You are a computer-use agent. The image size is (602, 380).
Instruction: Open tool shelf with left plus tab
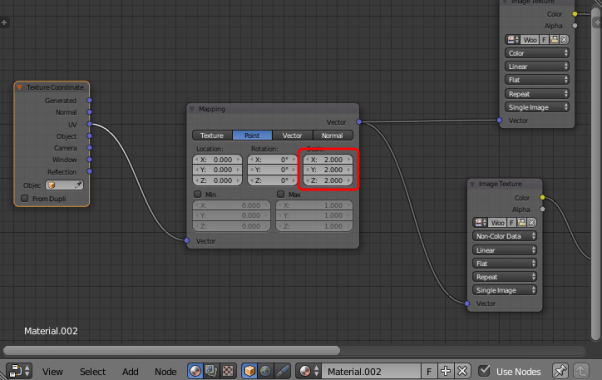4,23
